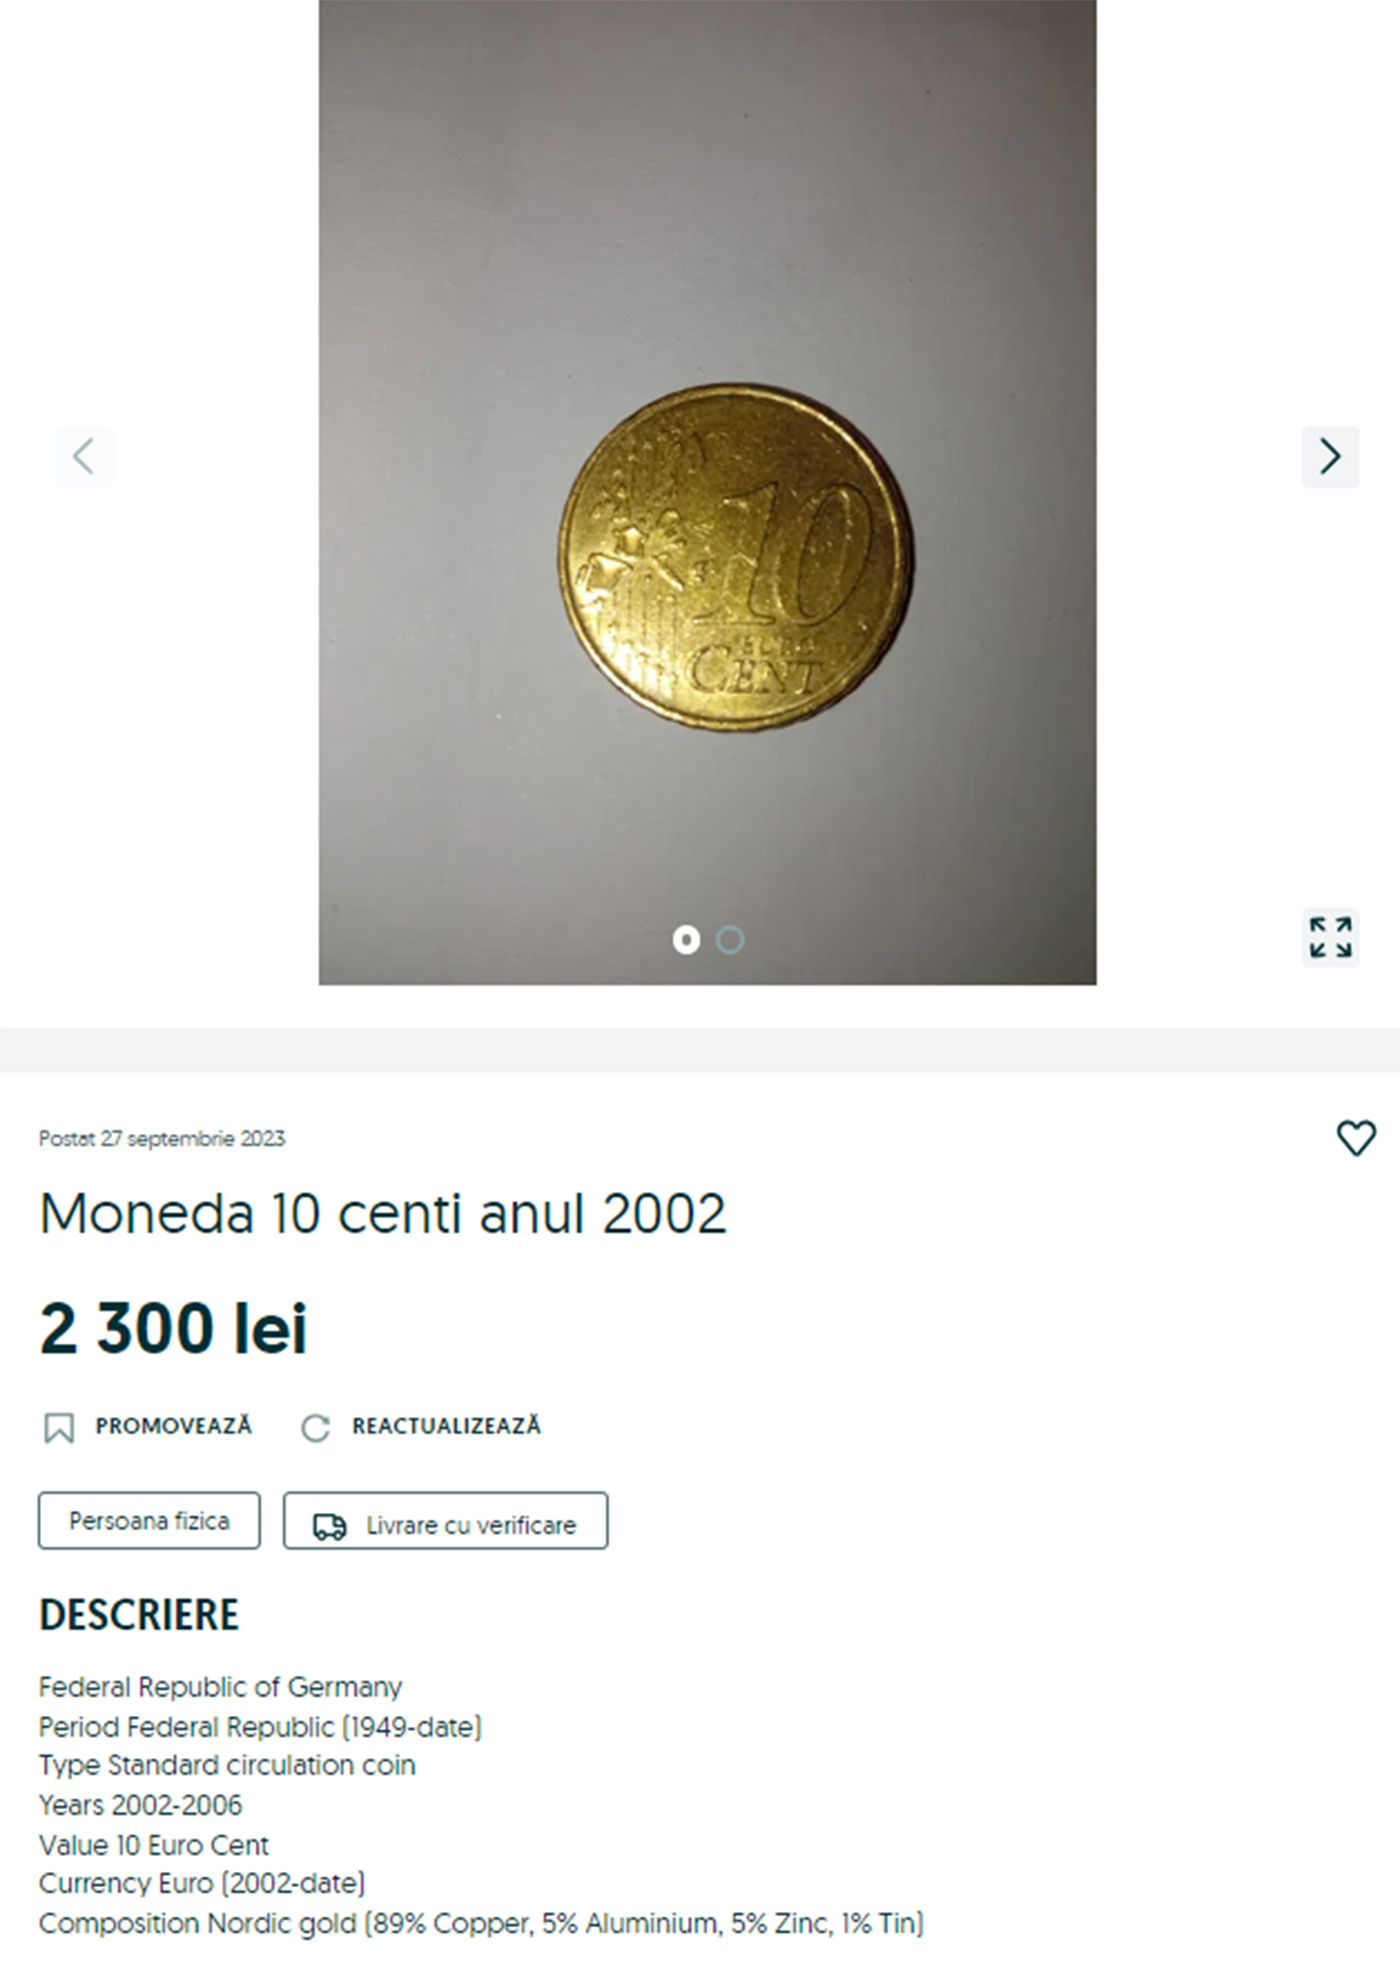The height and width of the screenshot is (1962, 1400).
Task: Click the bookmark icon beside Promovează
Action: tap(59, 1427)
